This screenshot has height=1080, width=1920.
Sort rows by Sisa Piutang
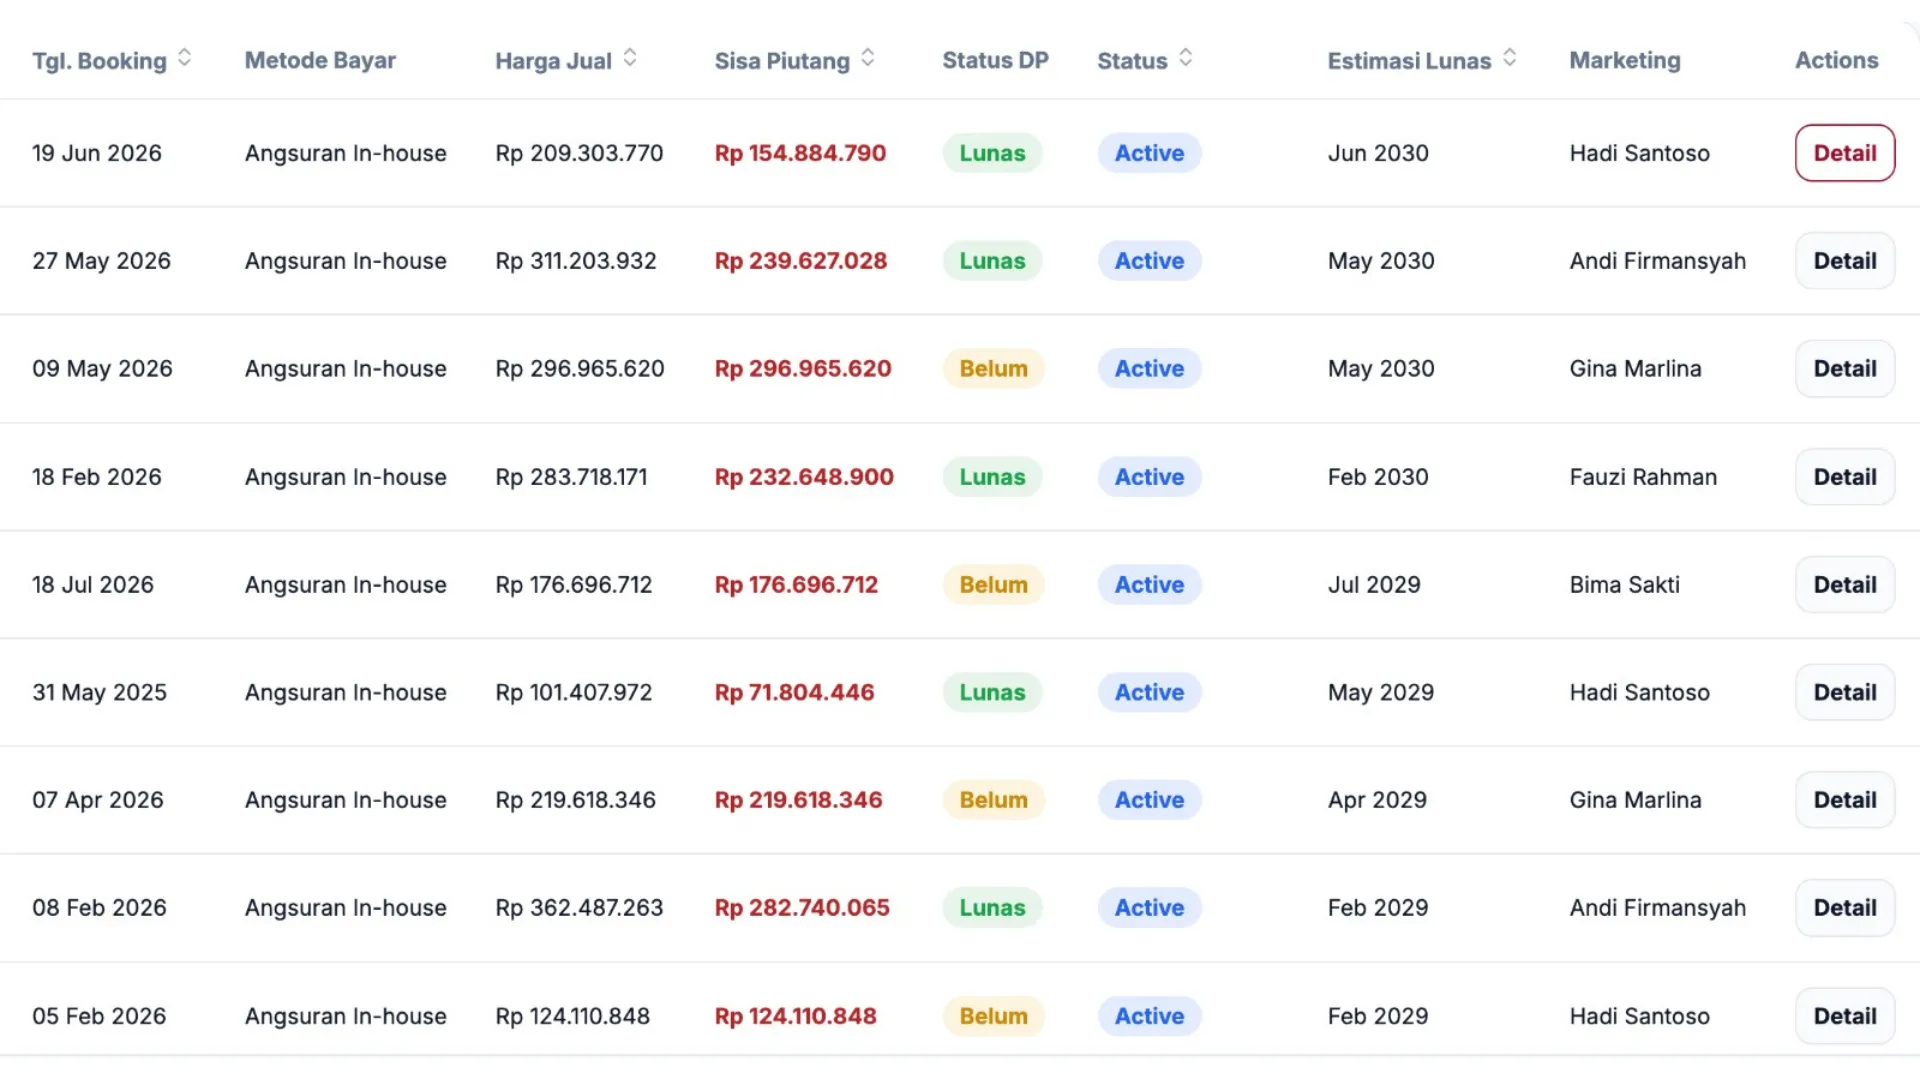point(868,58)
